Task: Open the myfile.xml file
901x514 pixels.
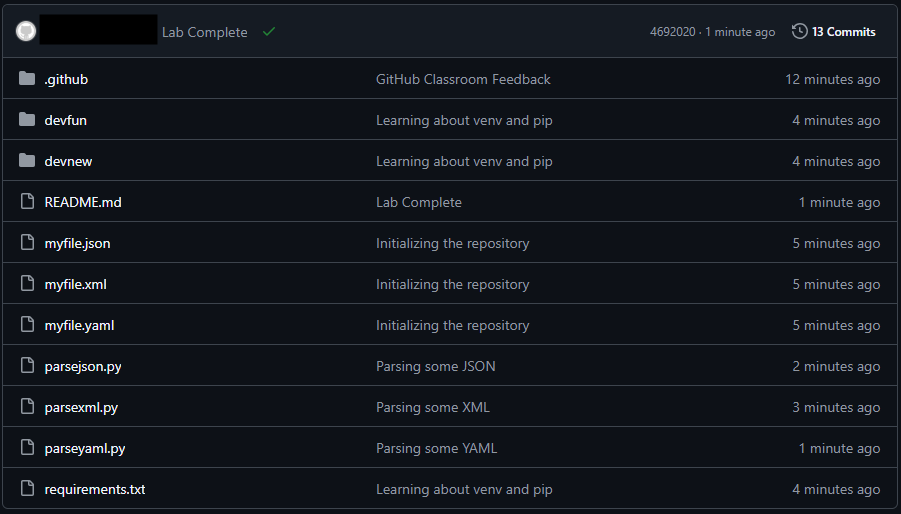Action: [75, 284]
